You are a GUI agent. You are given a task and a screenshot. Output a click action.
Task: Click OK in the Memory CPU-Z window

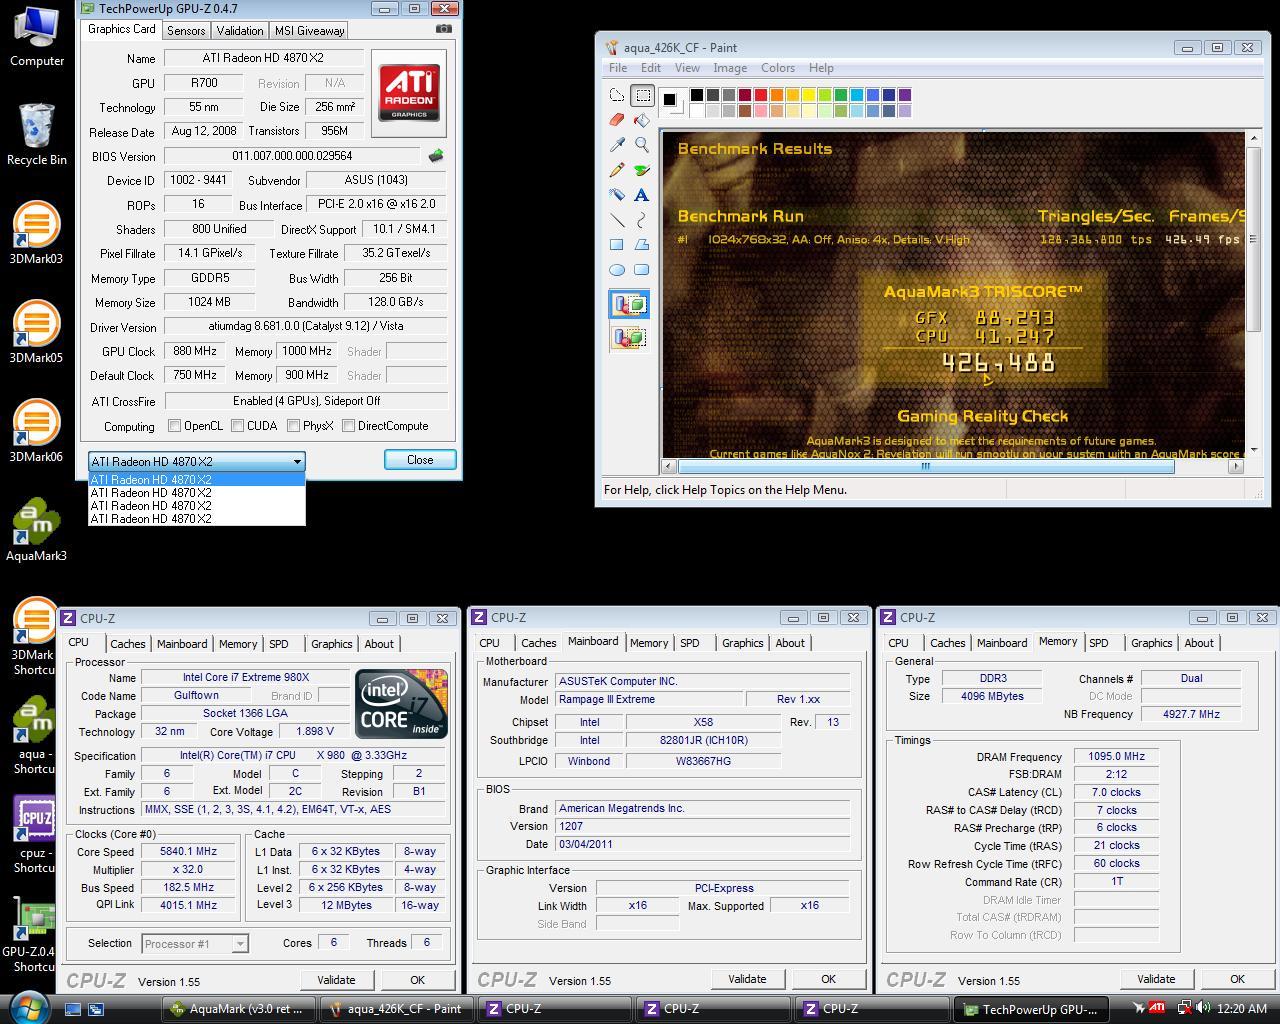click(1237, 979)
